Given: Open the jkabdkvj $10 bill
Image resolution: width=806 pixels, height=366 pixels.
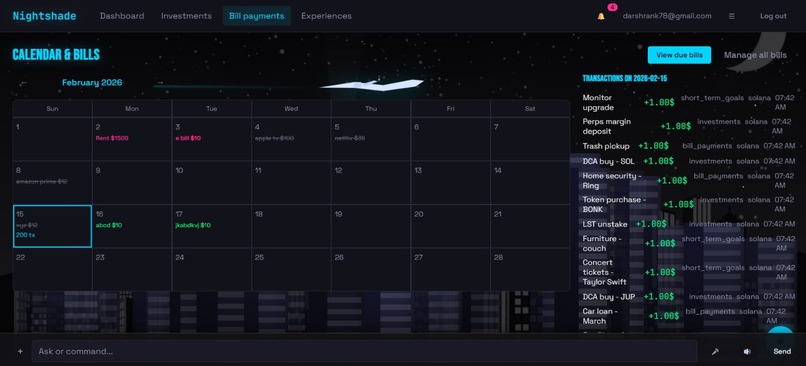Looking at the screenshot, I should pyautogui.click(x=193, y=225).
